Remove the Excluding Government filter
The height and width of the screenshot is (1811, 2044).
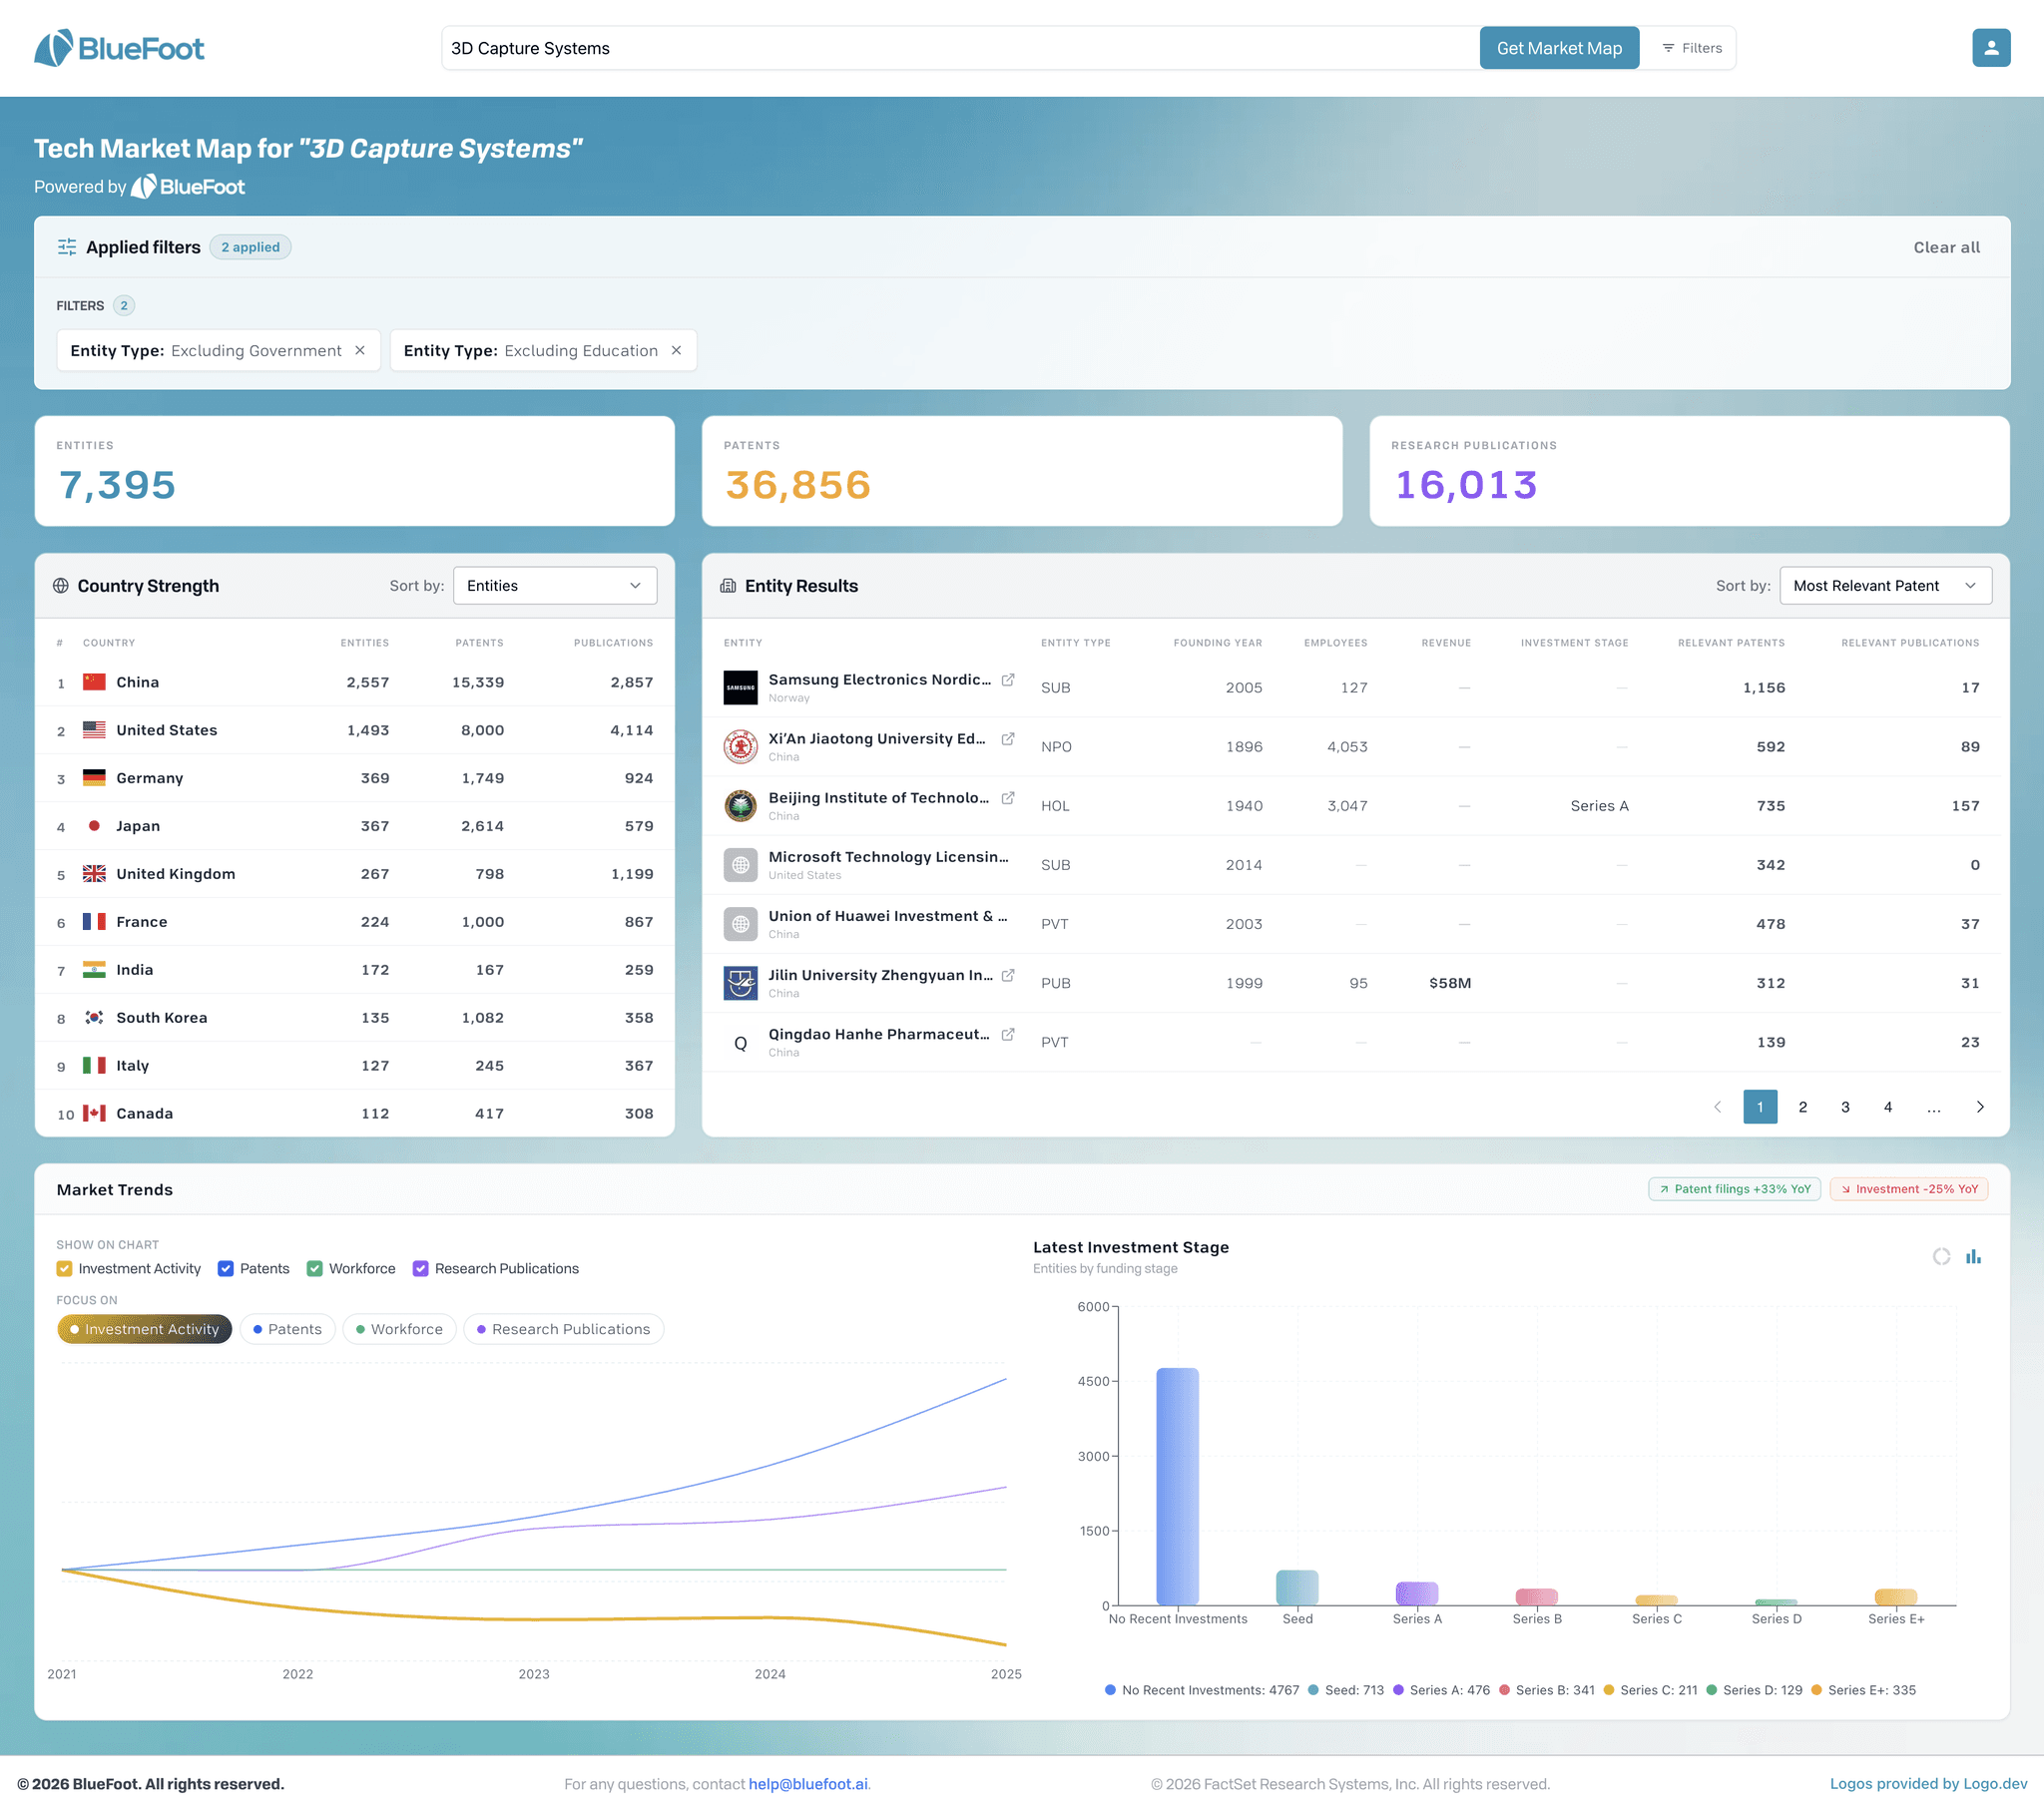360,350
